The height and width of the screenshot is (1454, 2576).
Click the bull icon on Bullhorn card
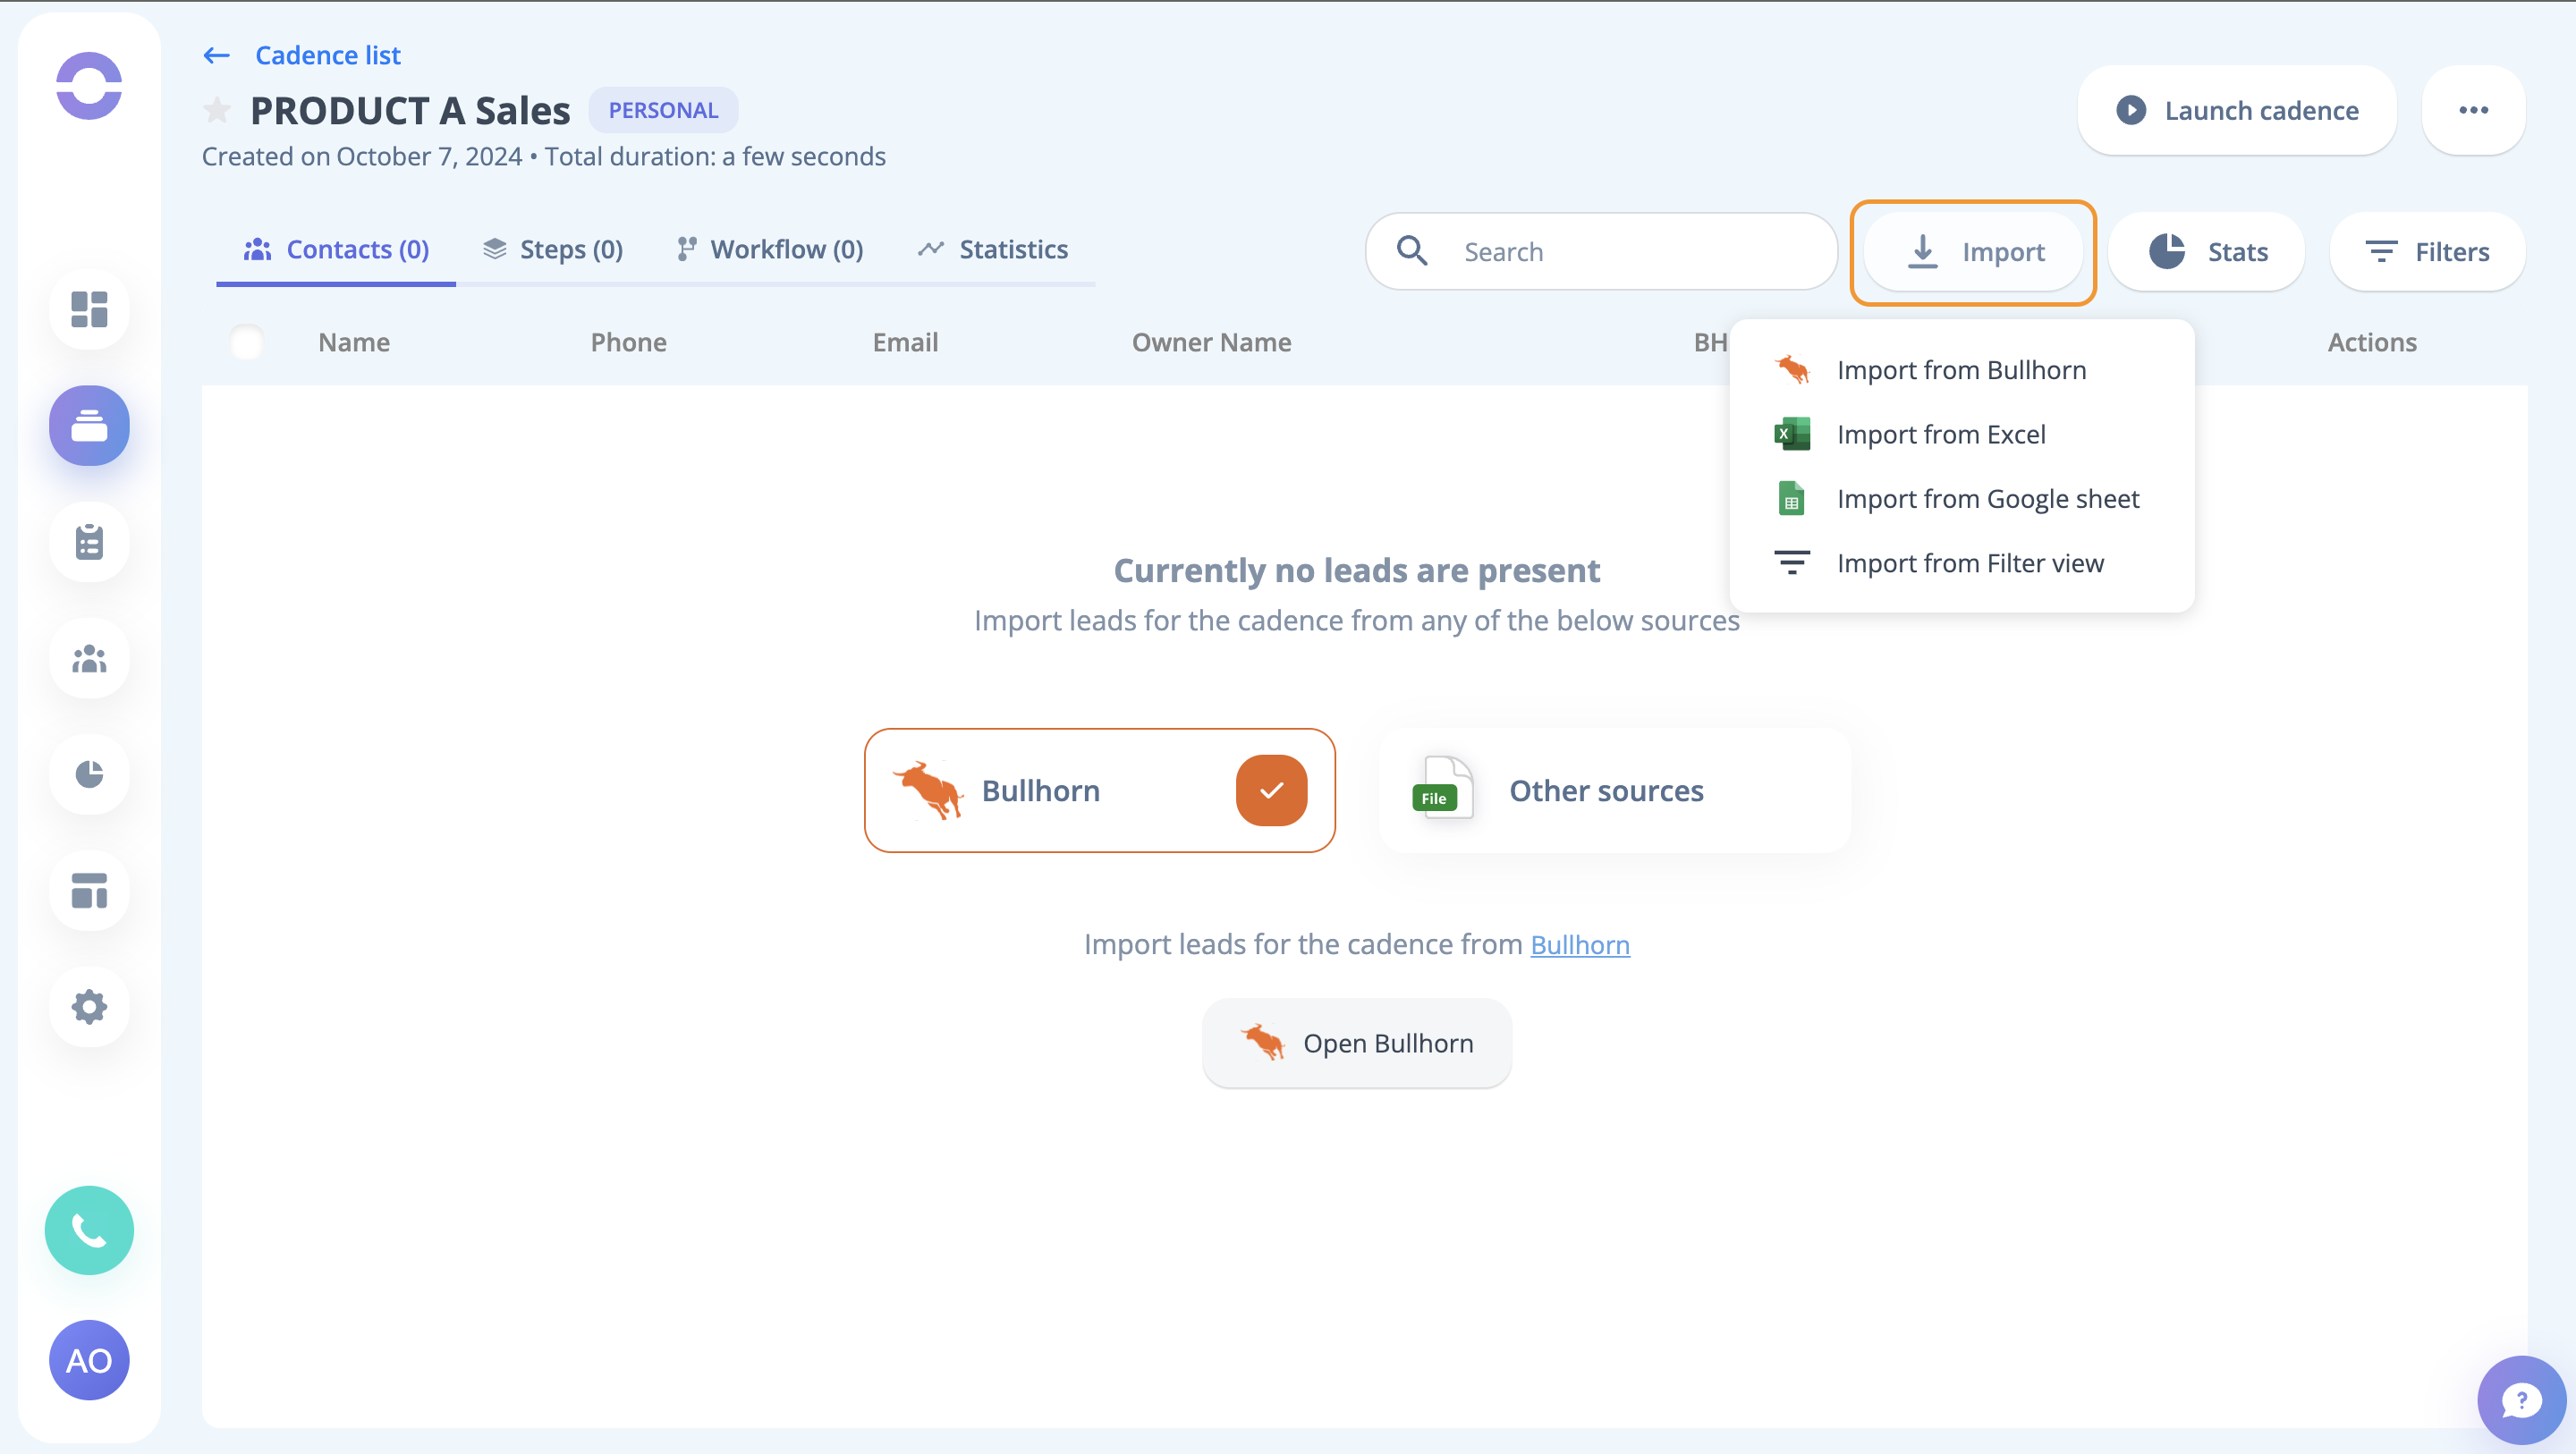tap(928, 790)
